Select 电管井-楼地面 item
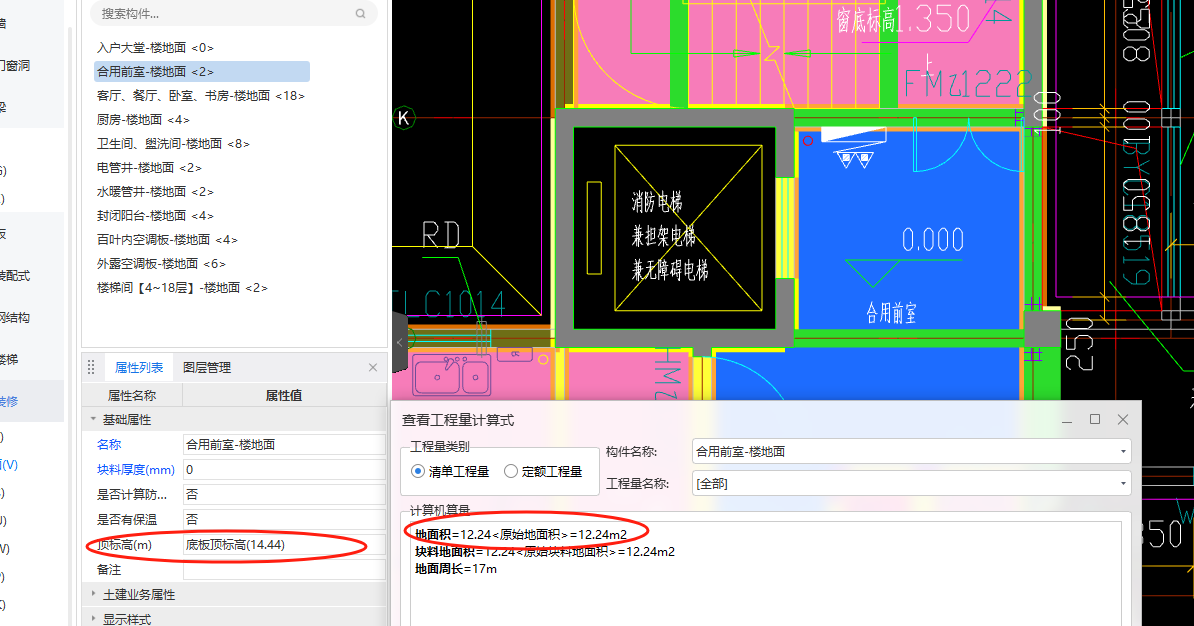Image resolution: width=1194 pixels, height=626 pixels. tap(149, 168)
